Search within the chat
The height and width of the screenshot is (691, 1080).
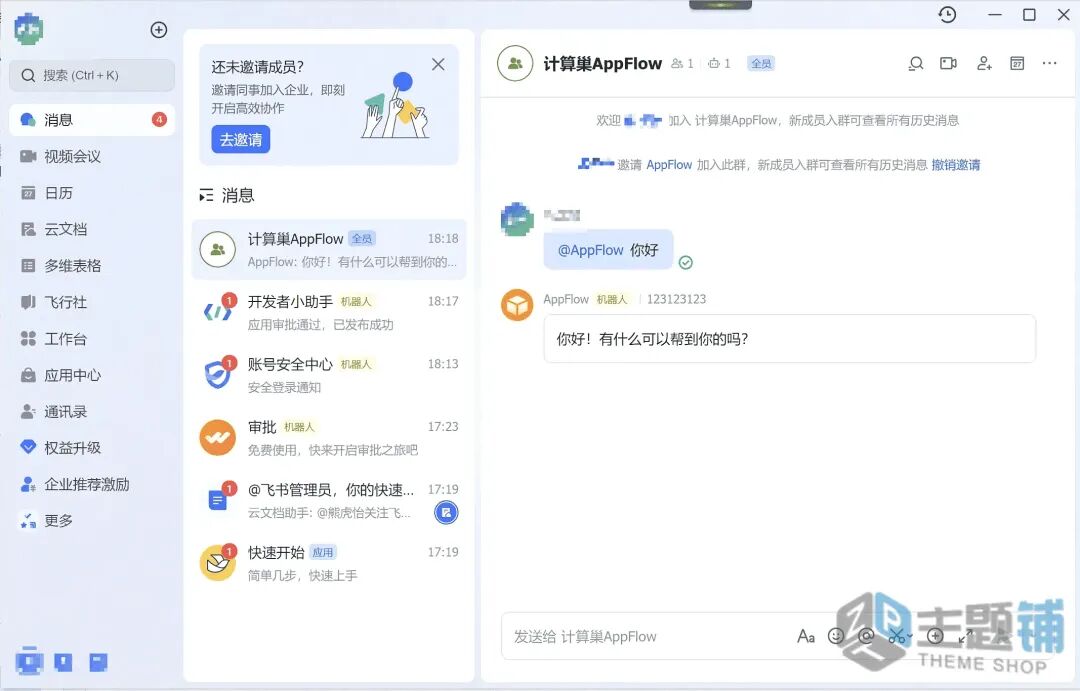click(915, 63)
